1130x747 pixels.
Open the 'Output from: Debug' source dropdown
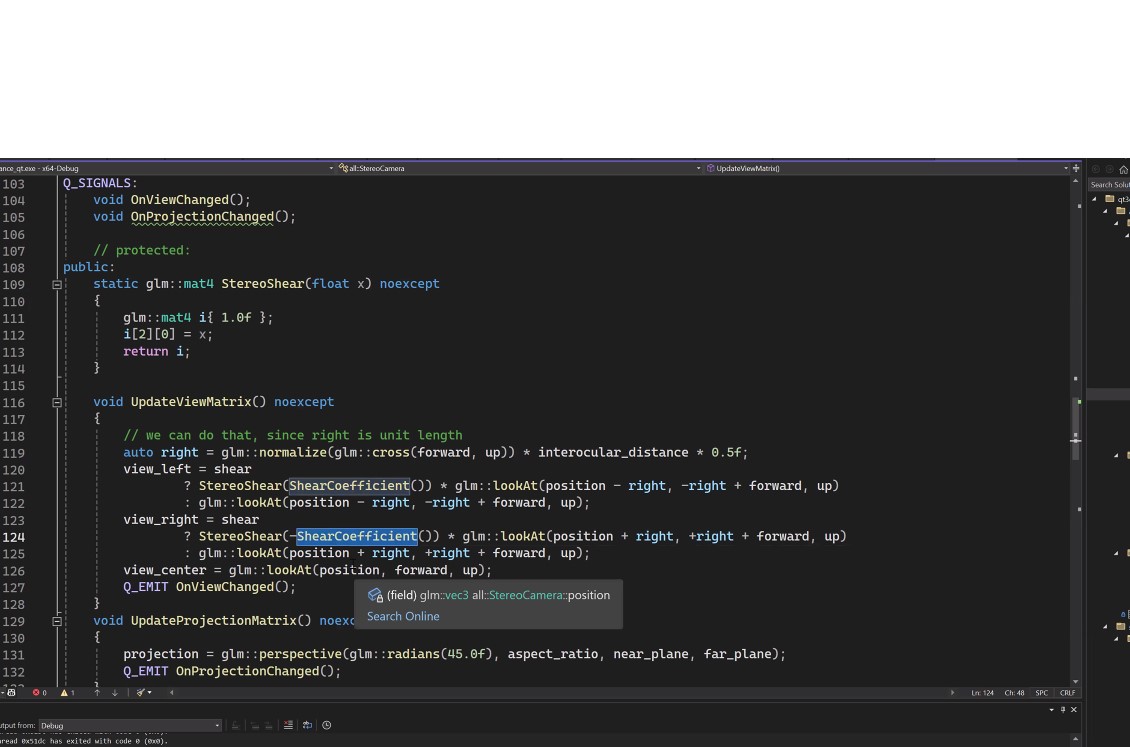(217, 725)
